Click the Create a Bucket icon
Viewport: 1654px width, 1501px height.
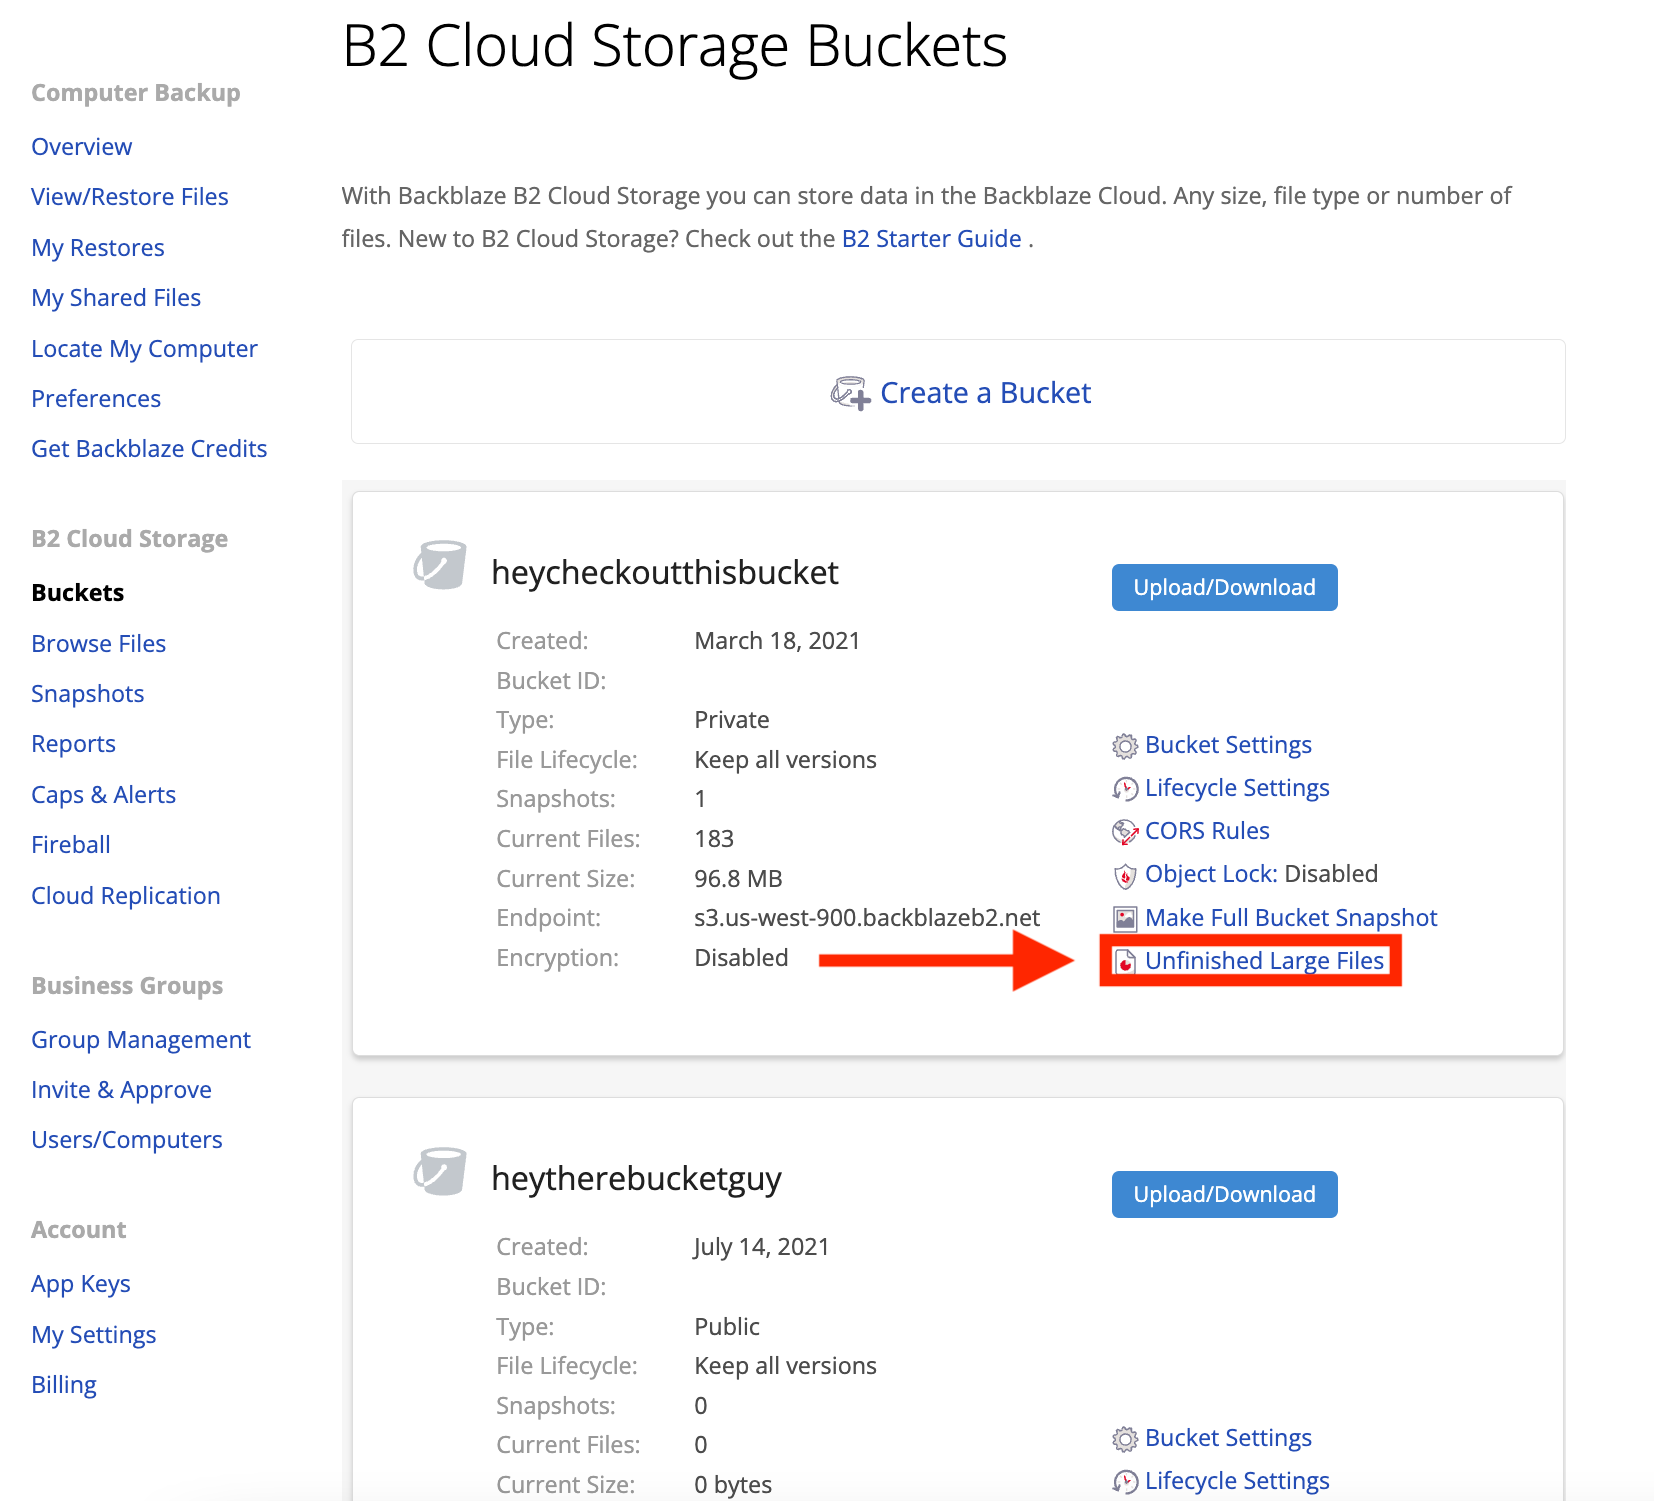point(850,393)
